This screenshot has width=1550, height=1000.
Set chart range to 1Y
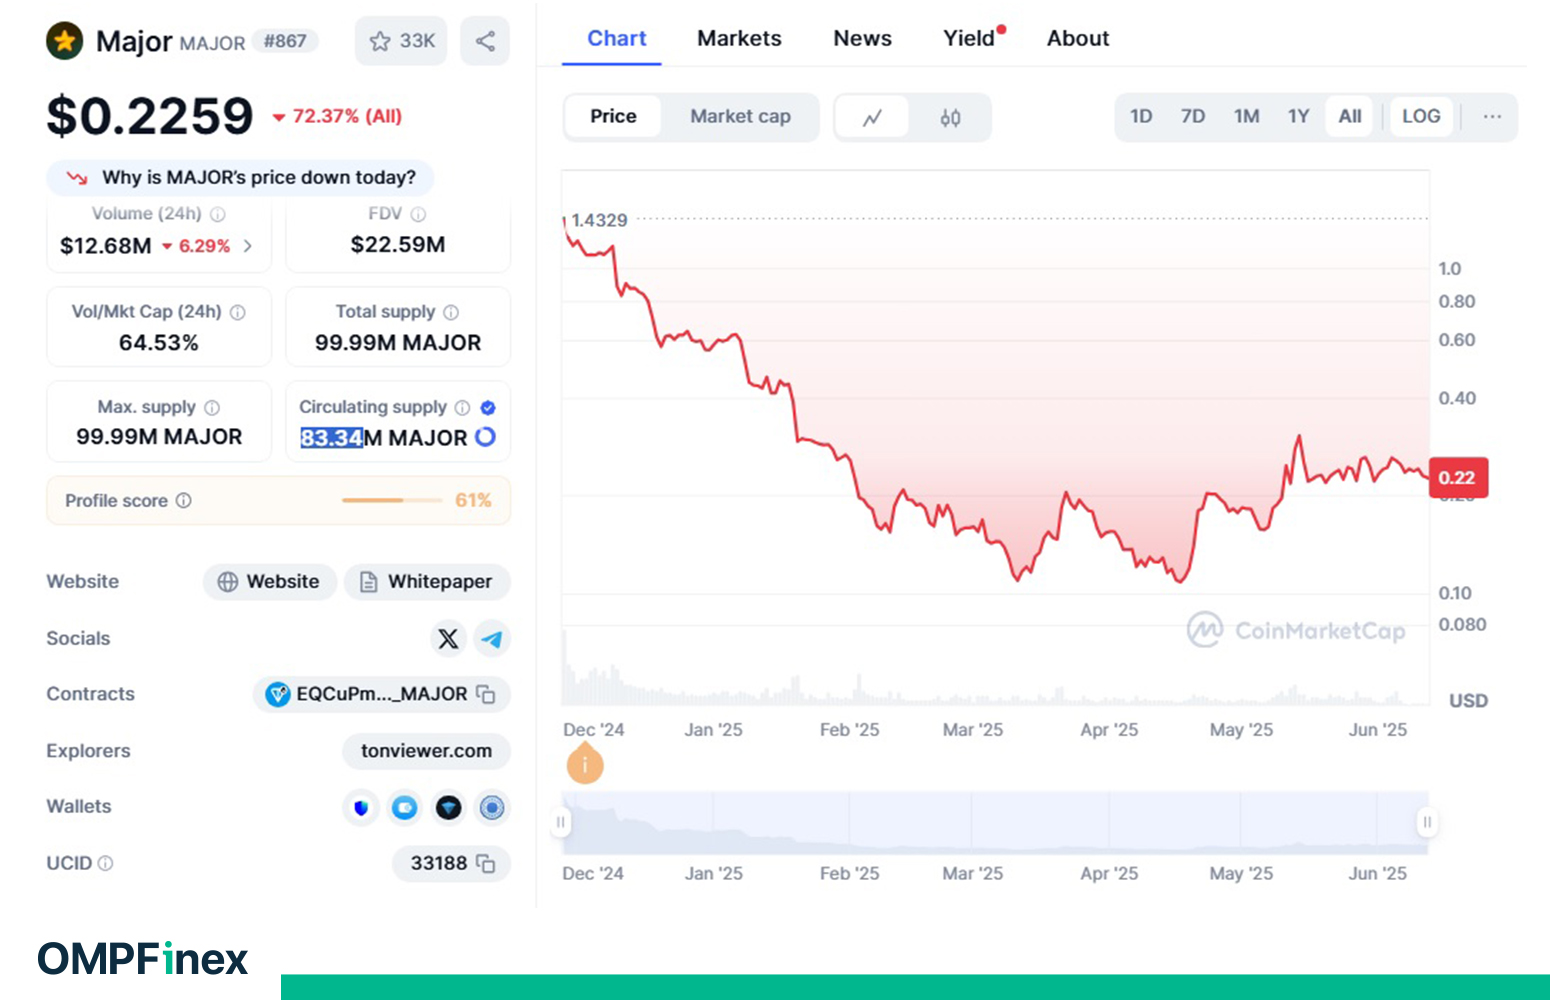tap(1298, 116)
